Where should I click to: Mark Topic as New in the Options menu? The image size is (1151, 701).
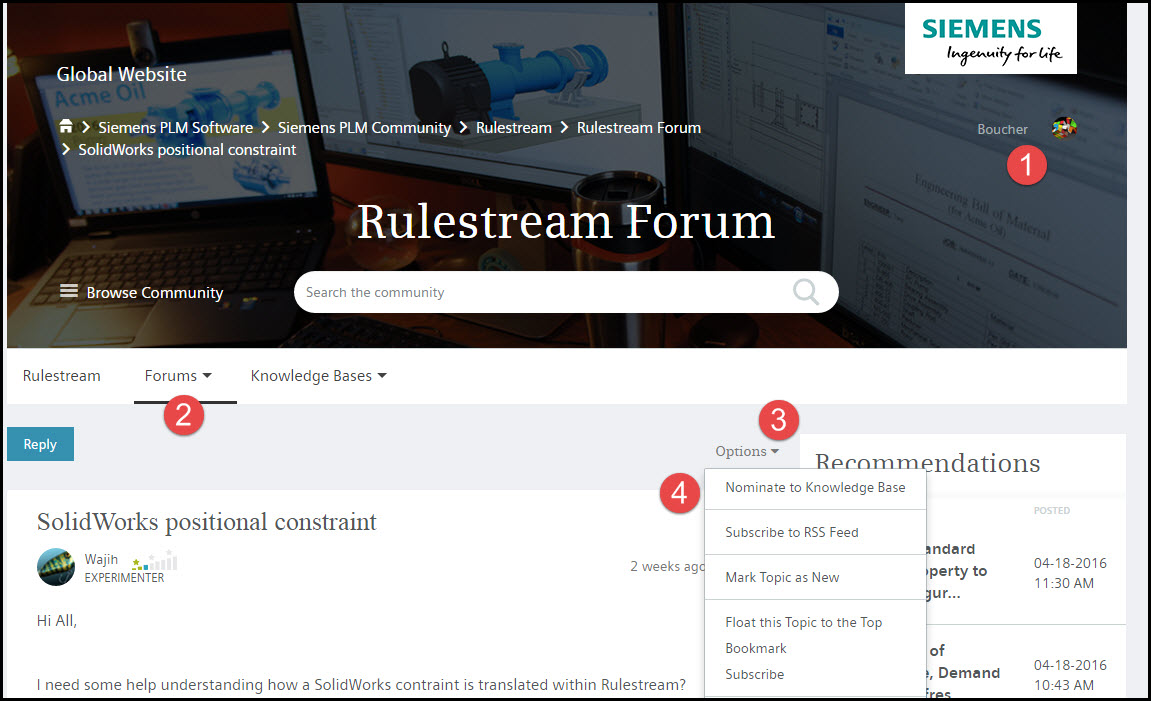click(782, 577)
